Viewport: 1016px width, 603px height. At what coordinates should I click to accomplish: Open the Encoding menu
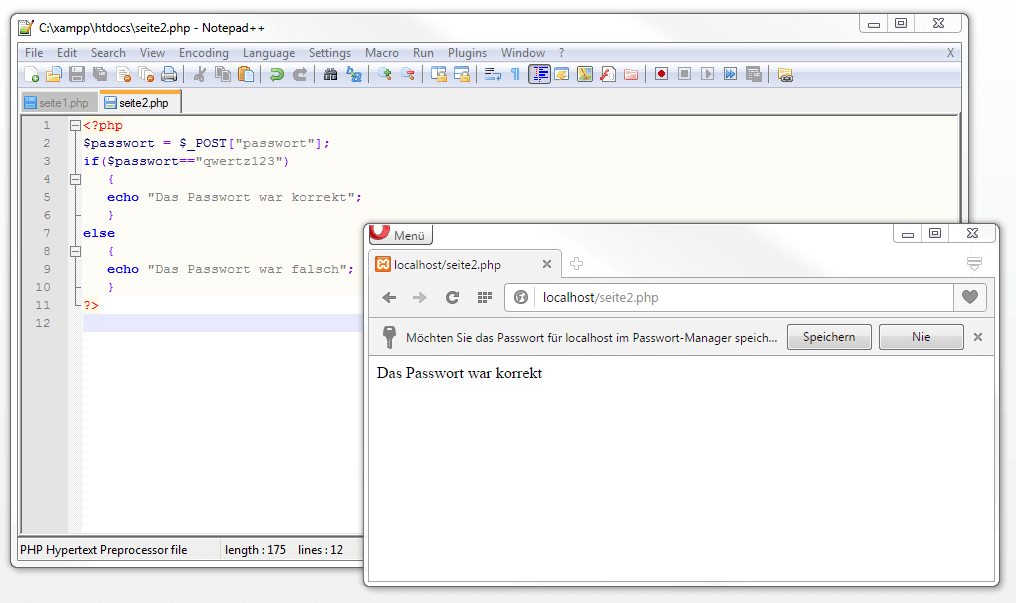[x=203, y=53]
